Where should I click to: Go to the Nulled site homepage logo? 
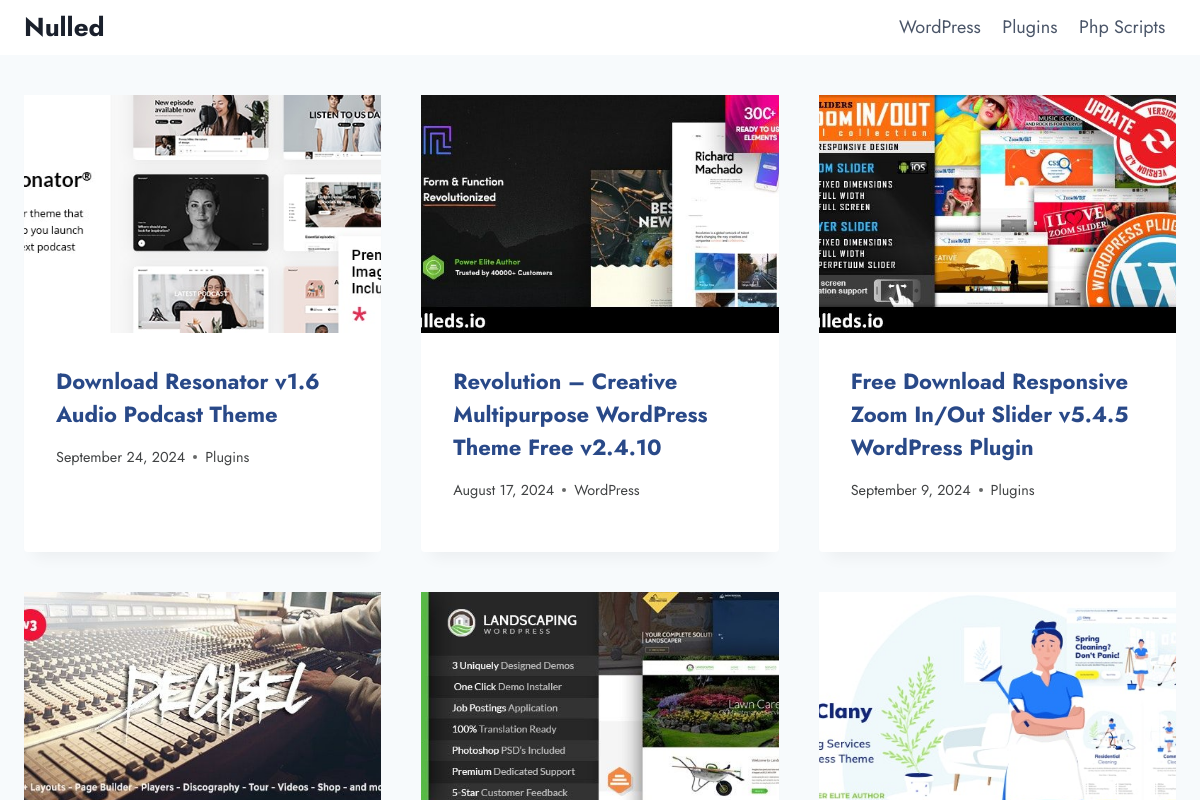[64, 27]
